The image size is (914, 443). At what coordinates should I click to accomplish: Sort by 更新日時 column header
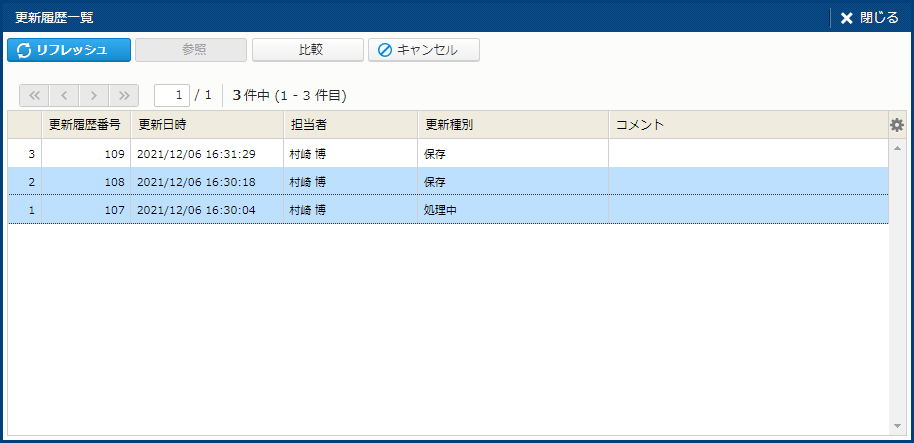207,125
